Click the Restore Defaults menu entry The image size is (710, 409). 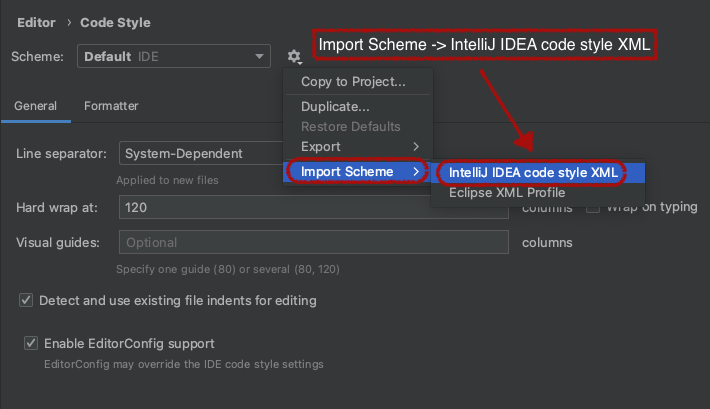[x=350, y=127]
